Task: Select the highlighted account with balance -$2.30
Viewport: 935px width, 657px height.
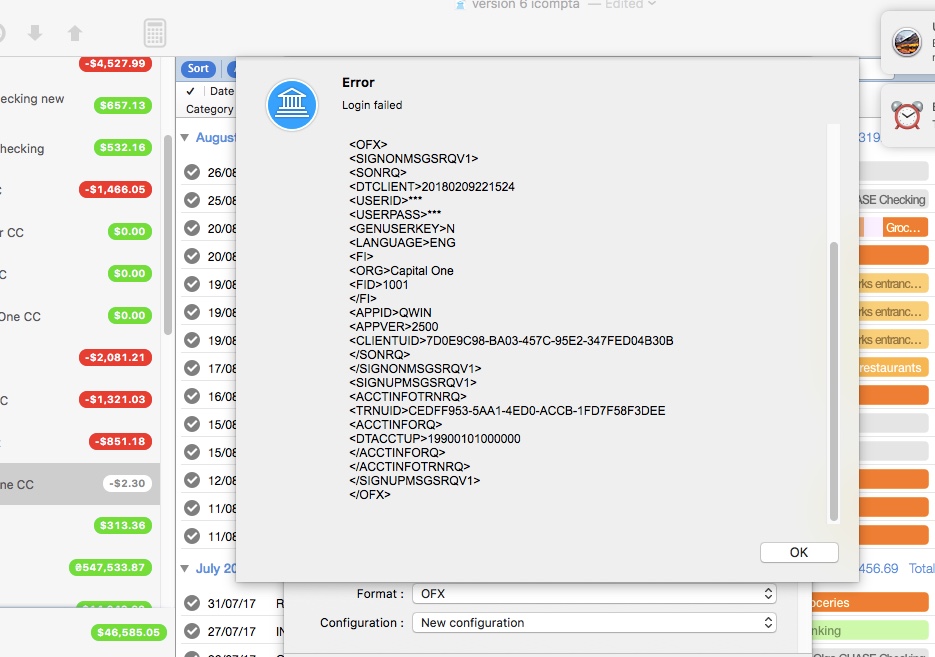Action: pyautogui.click(x=80, y=484)
